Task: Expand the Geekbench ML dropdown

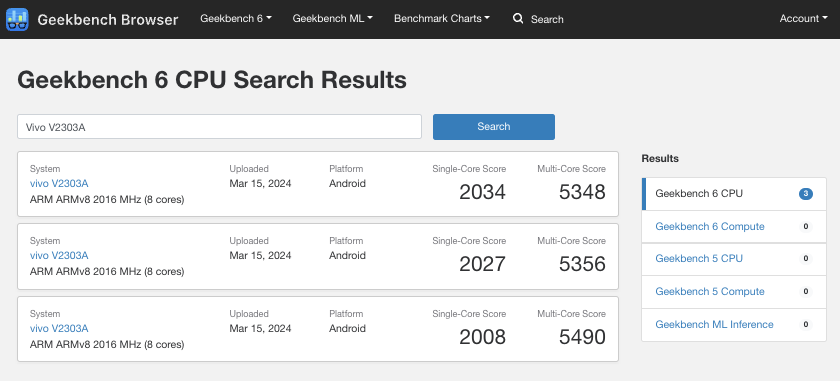Action: [x=333, y=18]
